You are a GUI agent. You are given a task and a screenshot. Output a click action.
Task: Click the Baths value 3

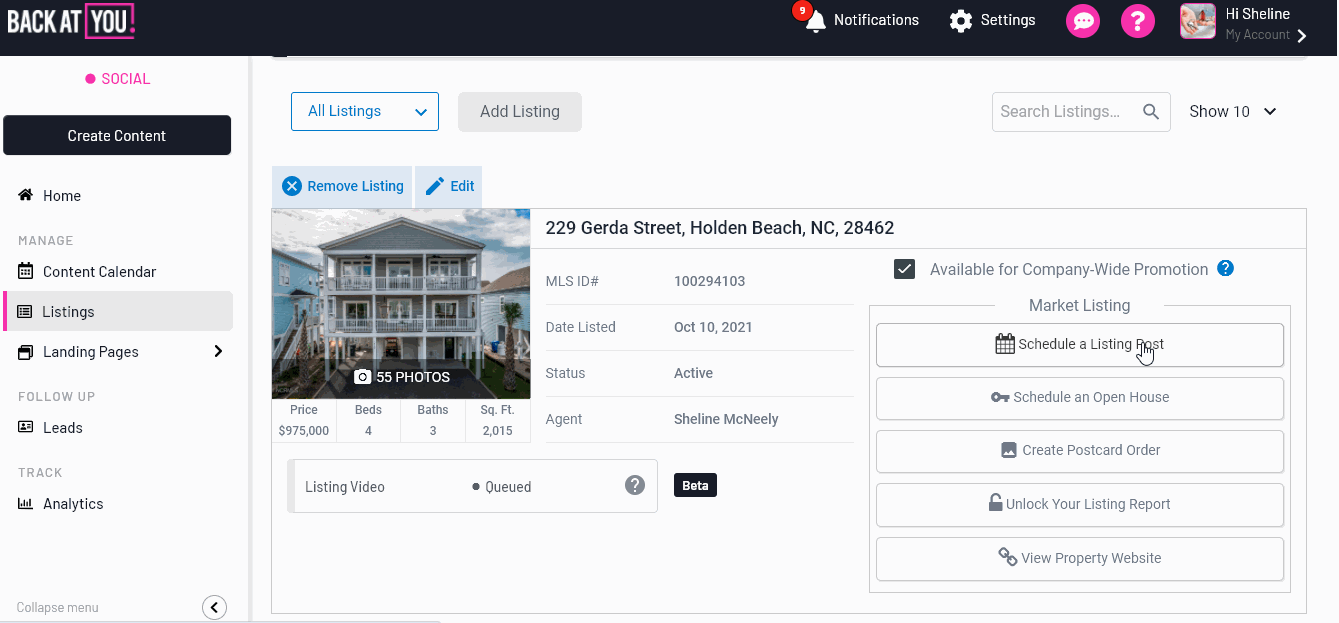click(x=432, y=431)
